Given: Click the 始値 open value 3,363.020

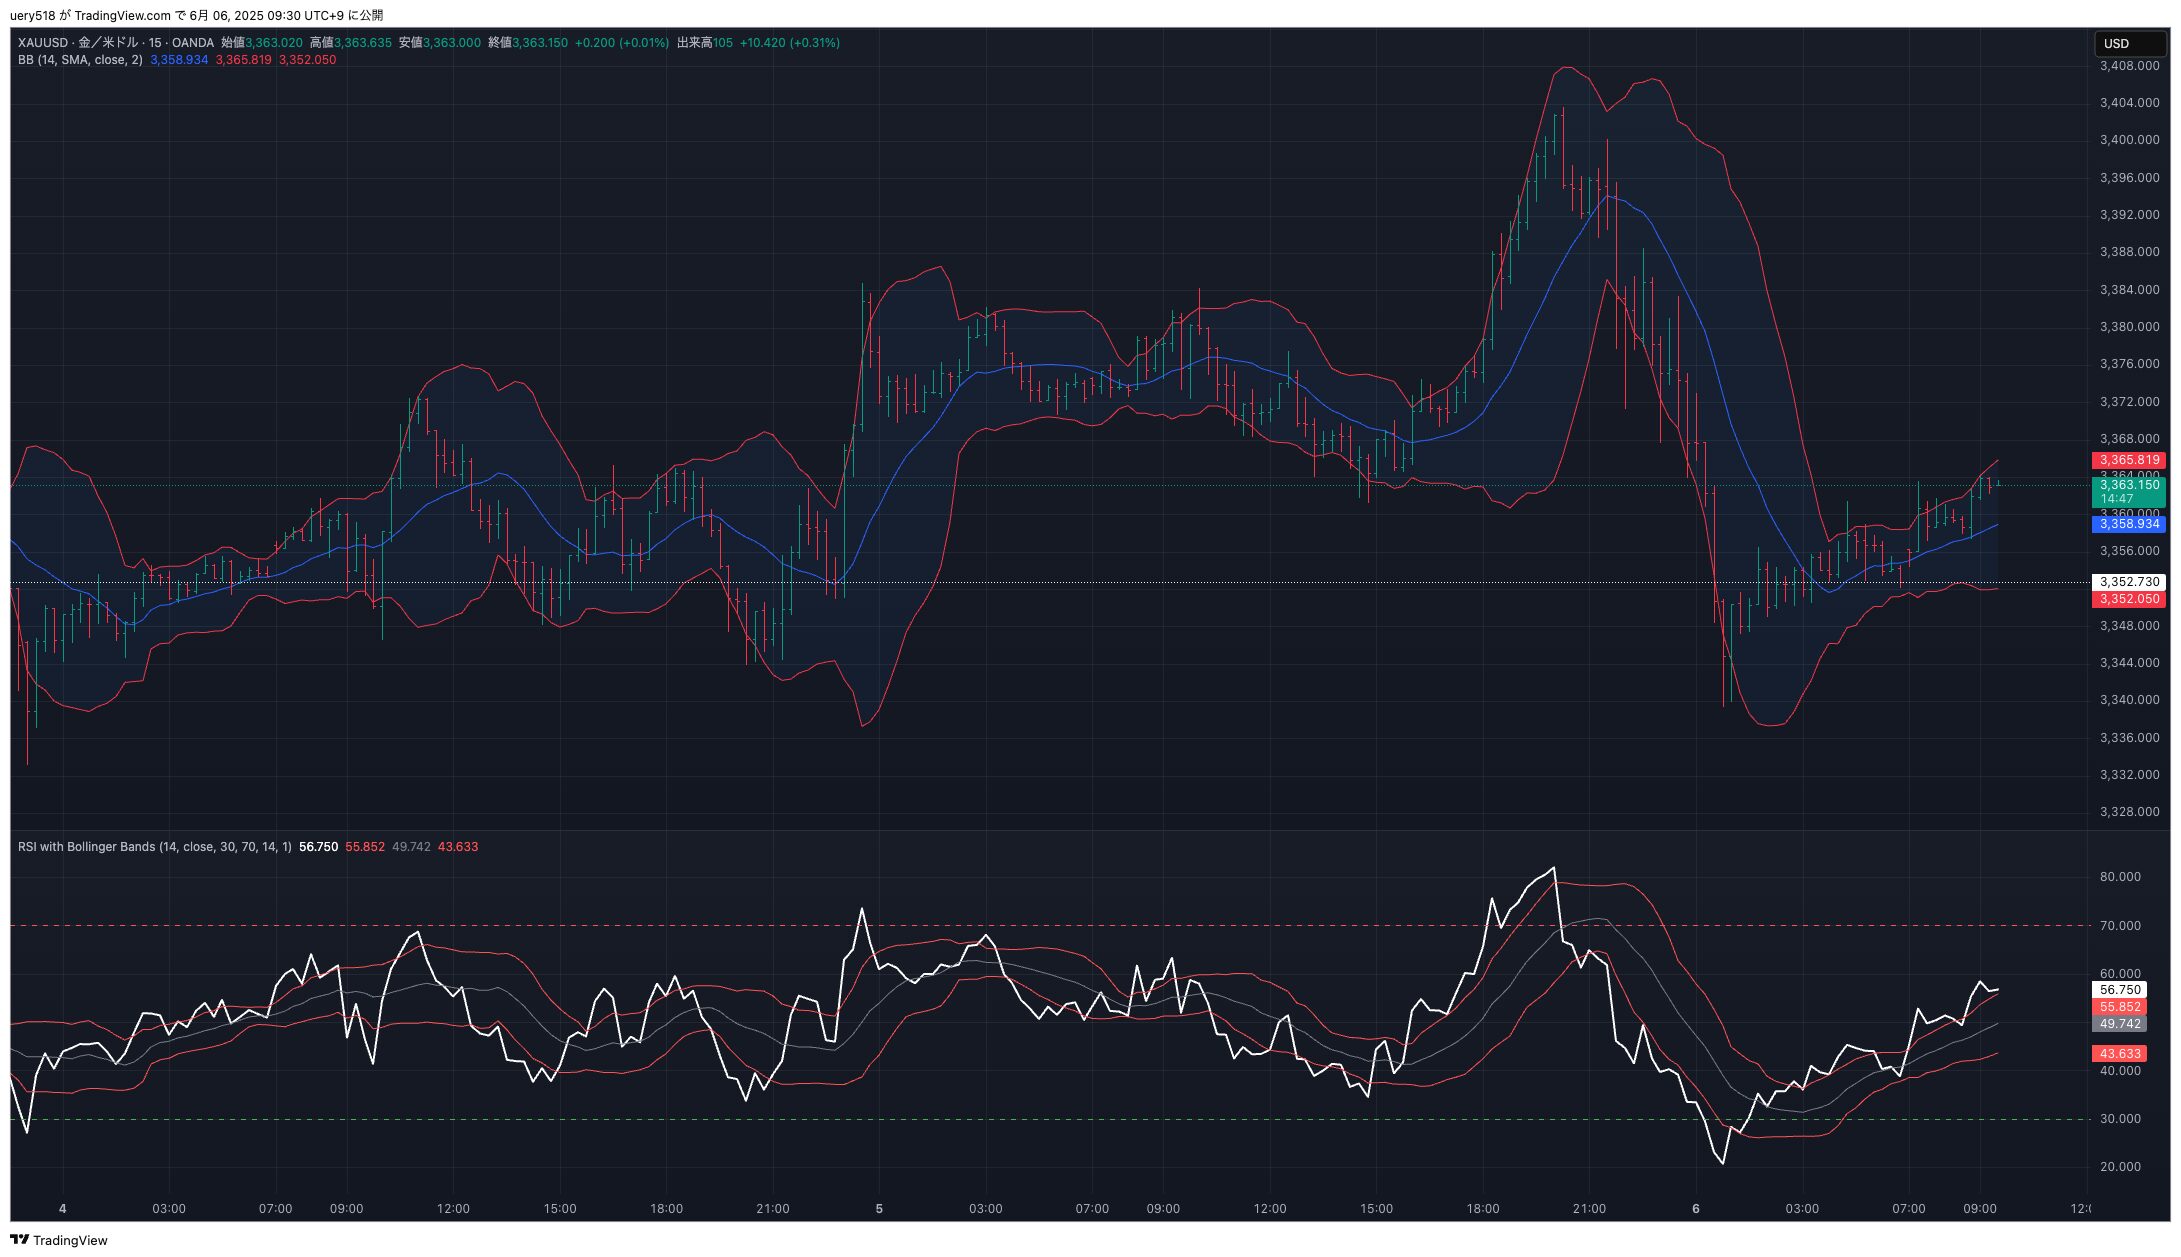Looking at the screenshot, I should click(274, 43).
